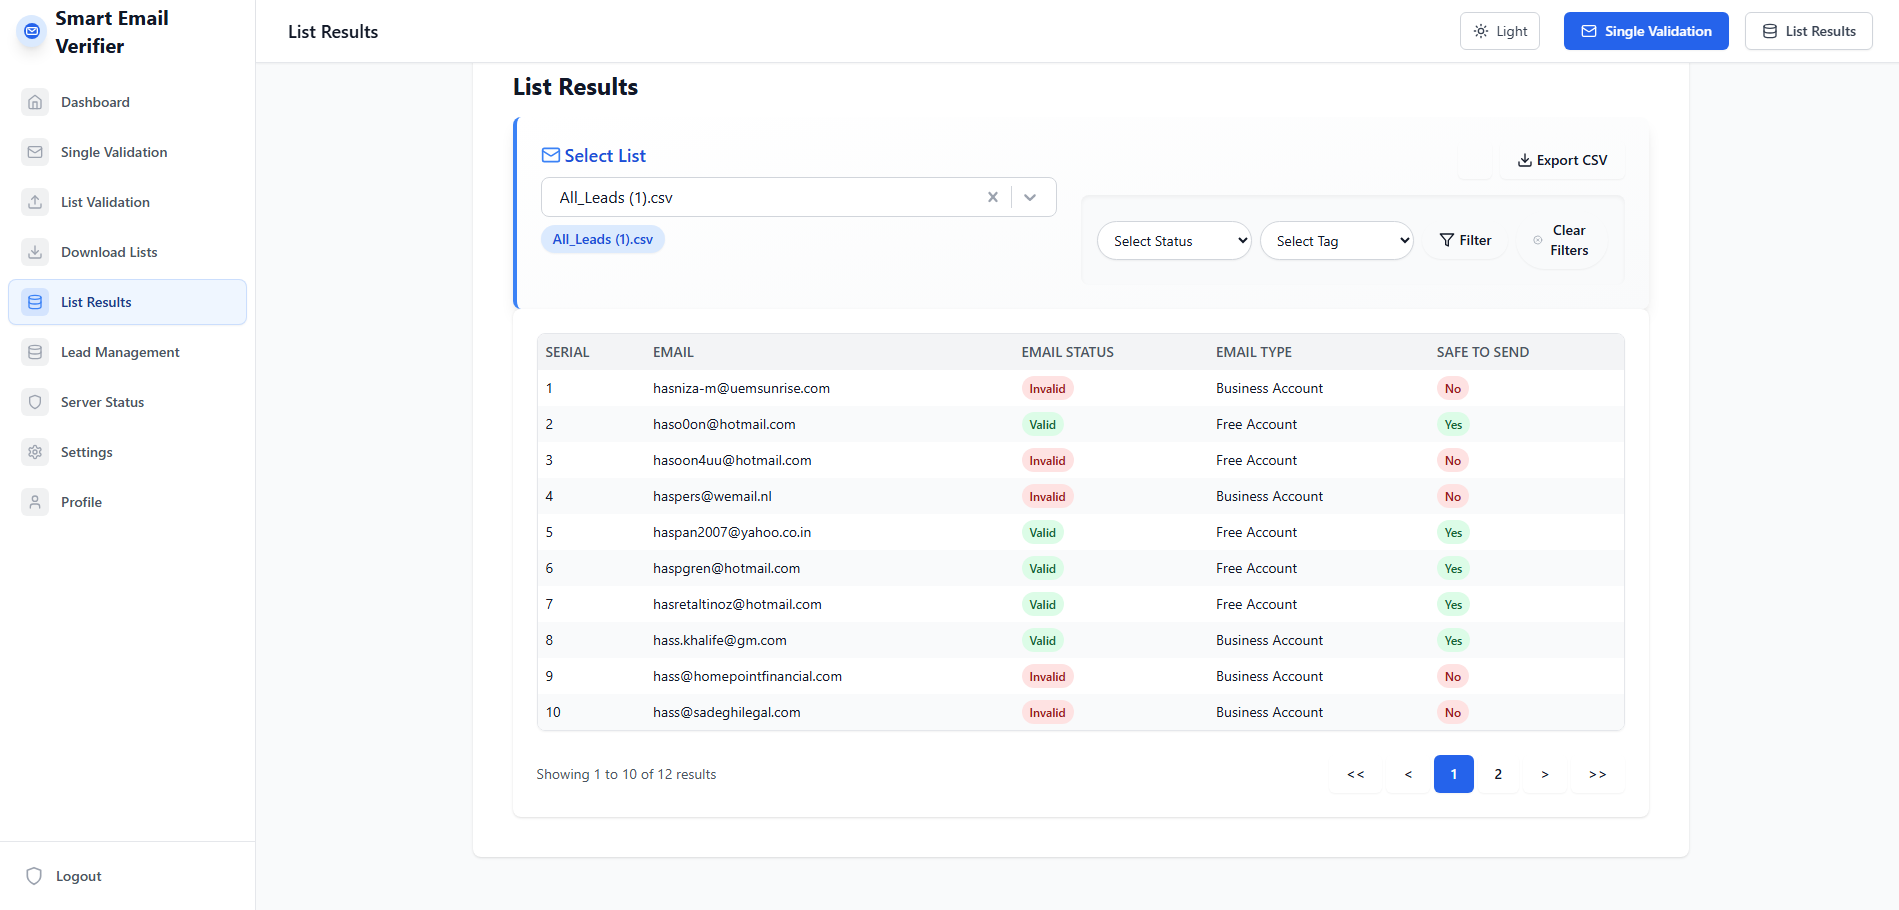Click the Download Lists icon in sidebar
Image resolution: width=1899 pixels, height=910 pixels.
coord(35,252)
